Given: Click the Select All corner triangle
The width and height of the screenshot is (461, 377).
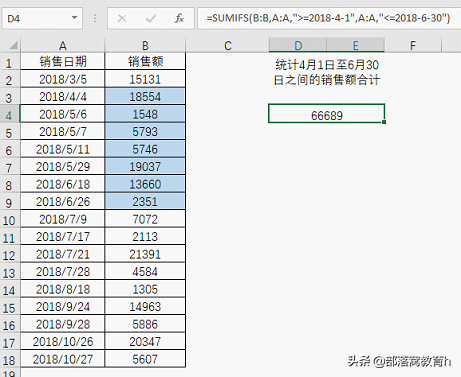Looking at the screenshot, I should coord(13,45).
